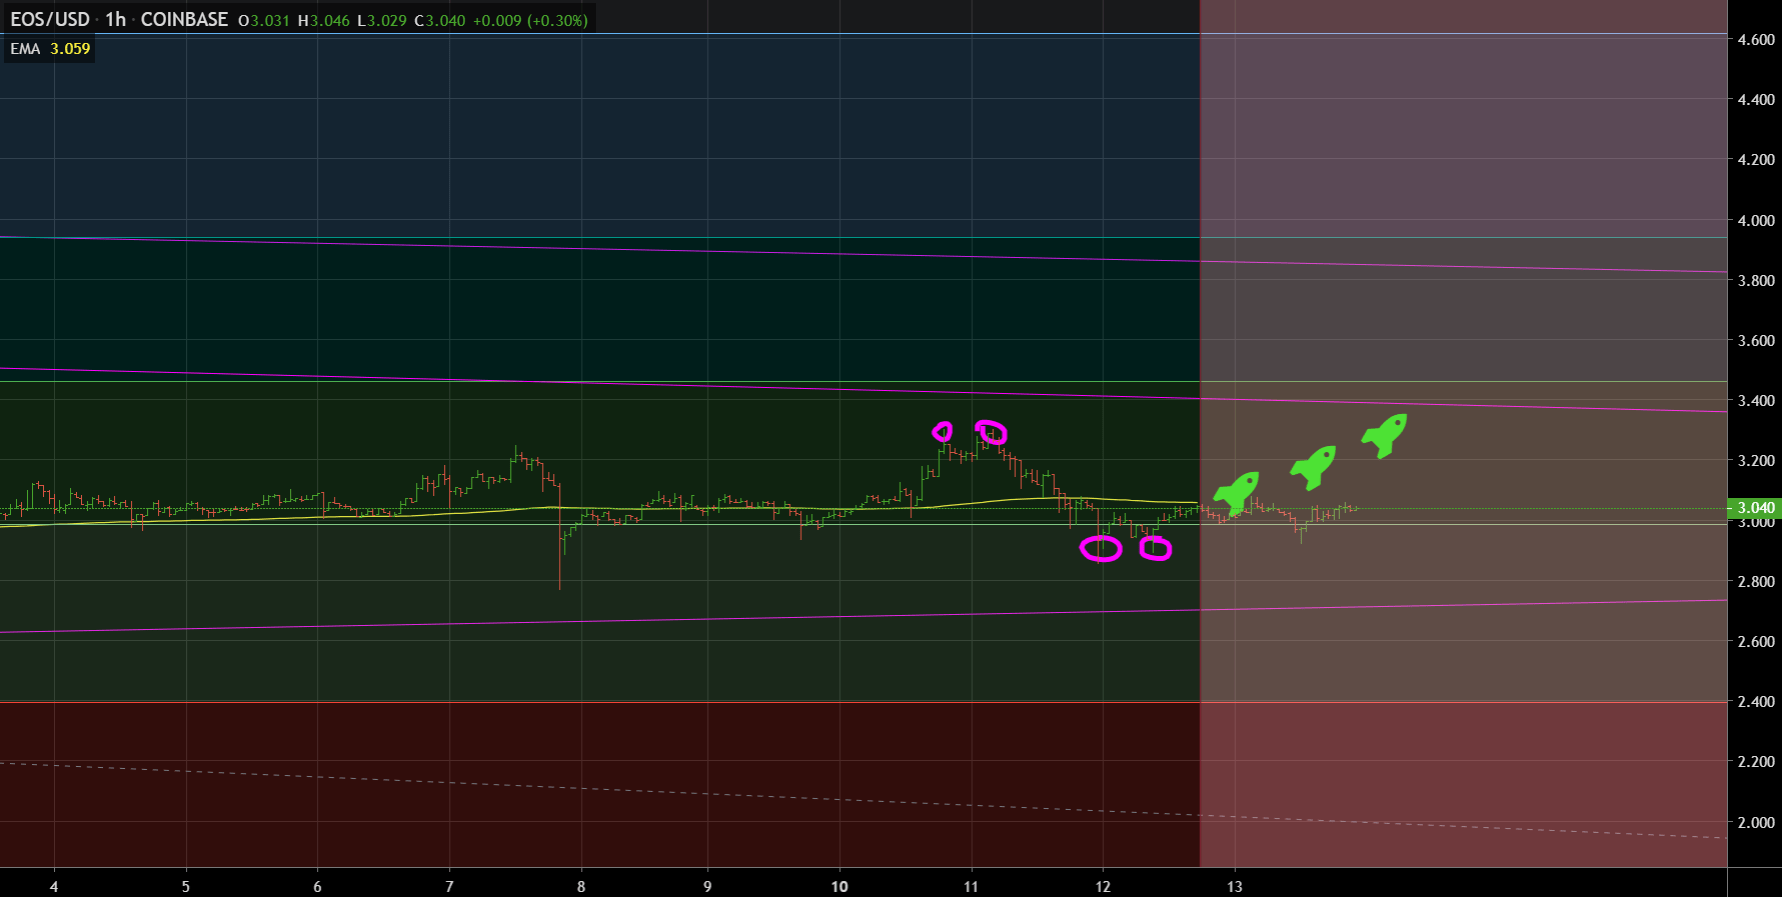The width and height of the screenshot is (1782, 897).
Task: Click date label 5 on time axis
Action: [186, 887]
